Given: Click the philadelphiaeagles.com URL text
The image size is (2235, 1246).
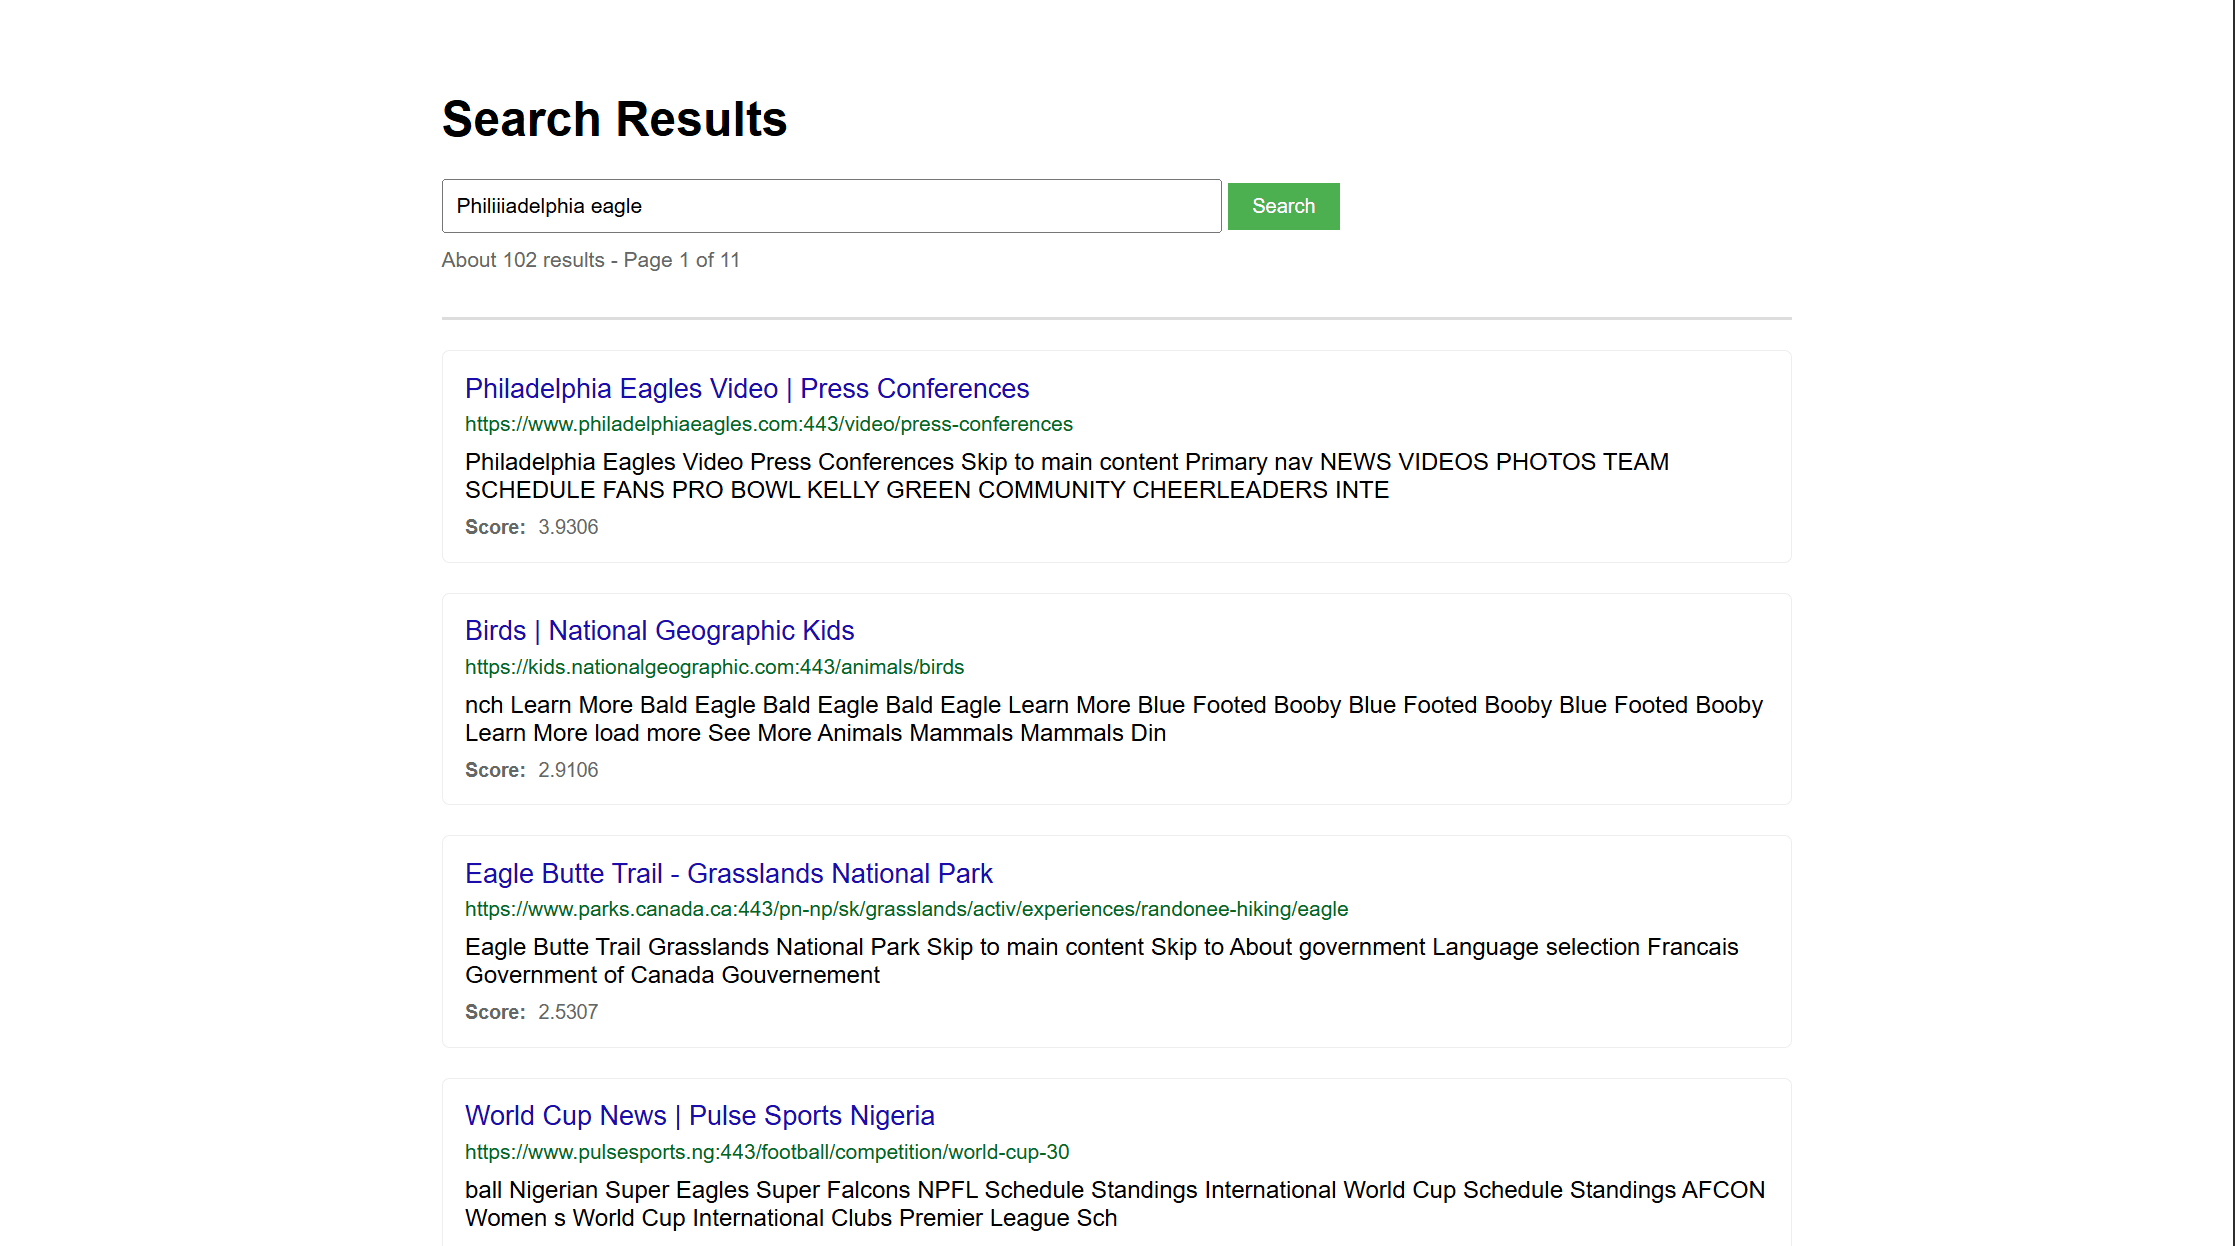Looking at the screenshot, I should (x=768, y=424).
